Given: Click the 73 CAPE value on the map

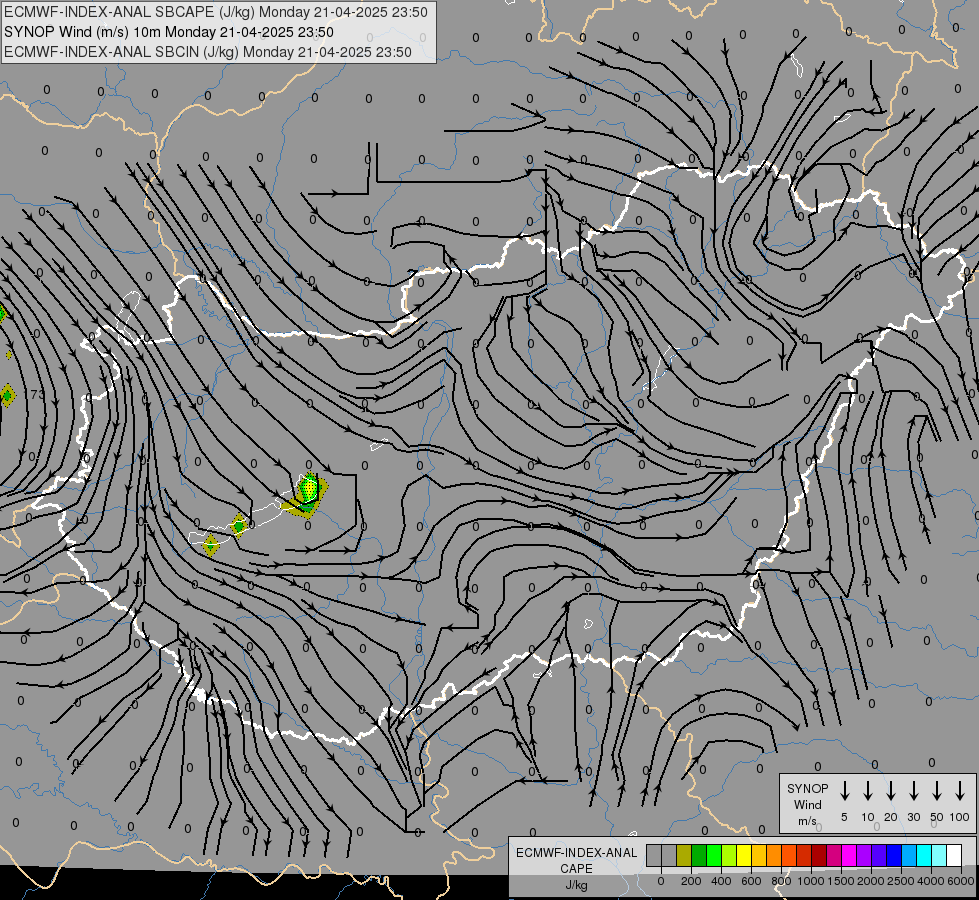Looking at the screenshot, I should pyautogui.click(x=37, y=395).
